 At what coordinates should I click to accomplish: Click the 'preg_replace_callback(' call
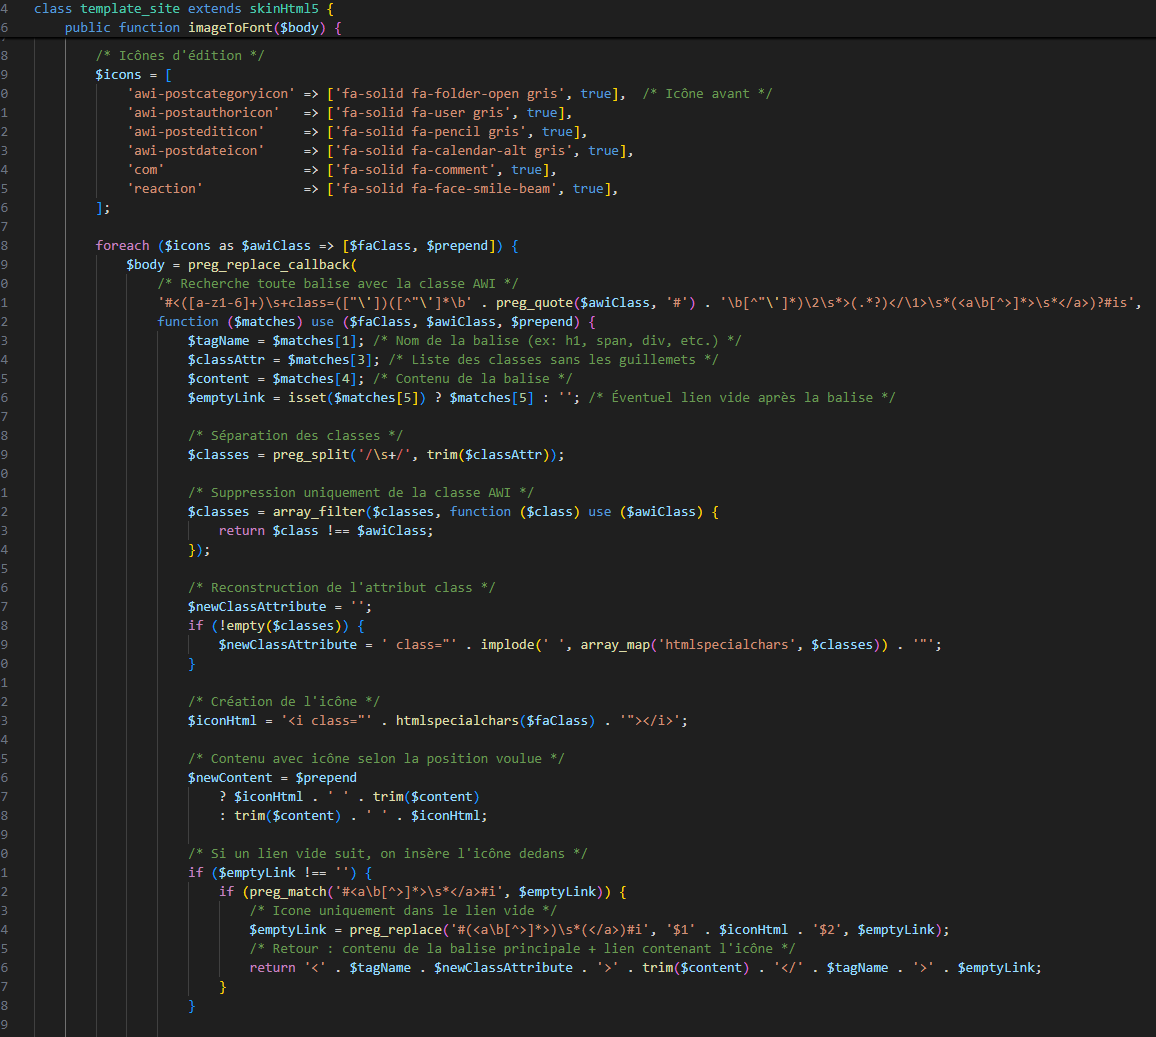(272, 265)
